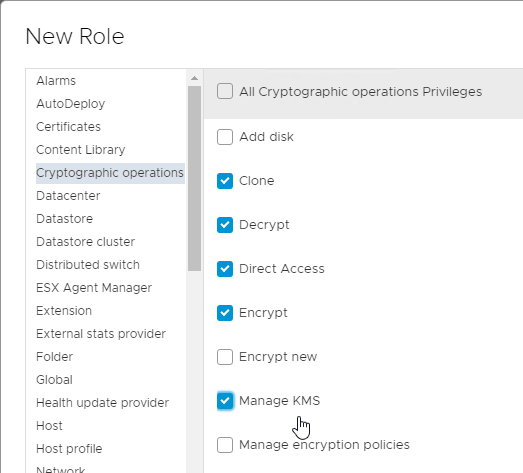
Task: Select the Datastore cluster category
Action: pyautogui.click(x=85, y=242)
